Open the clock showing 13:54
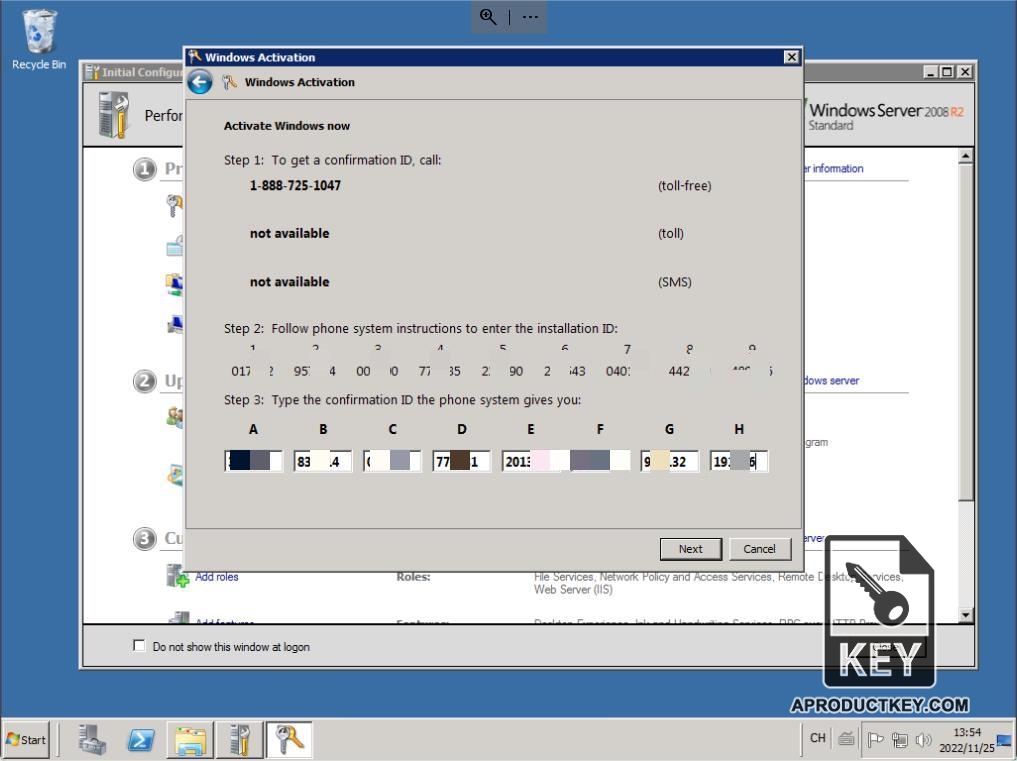 click(x=966, y=740)
